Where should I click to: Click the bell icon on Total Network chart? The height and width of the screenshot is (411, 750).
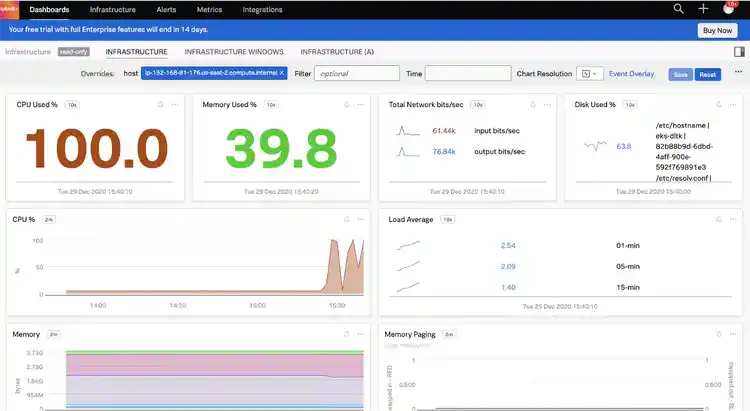(530, 104)
